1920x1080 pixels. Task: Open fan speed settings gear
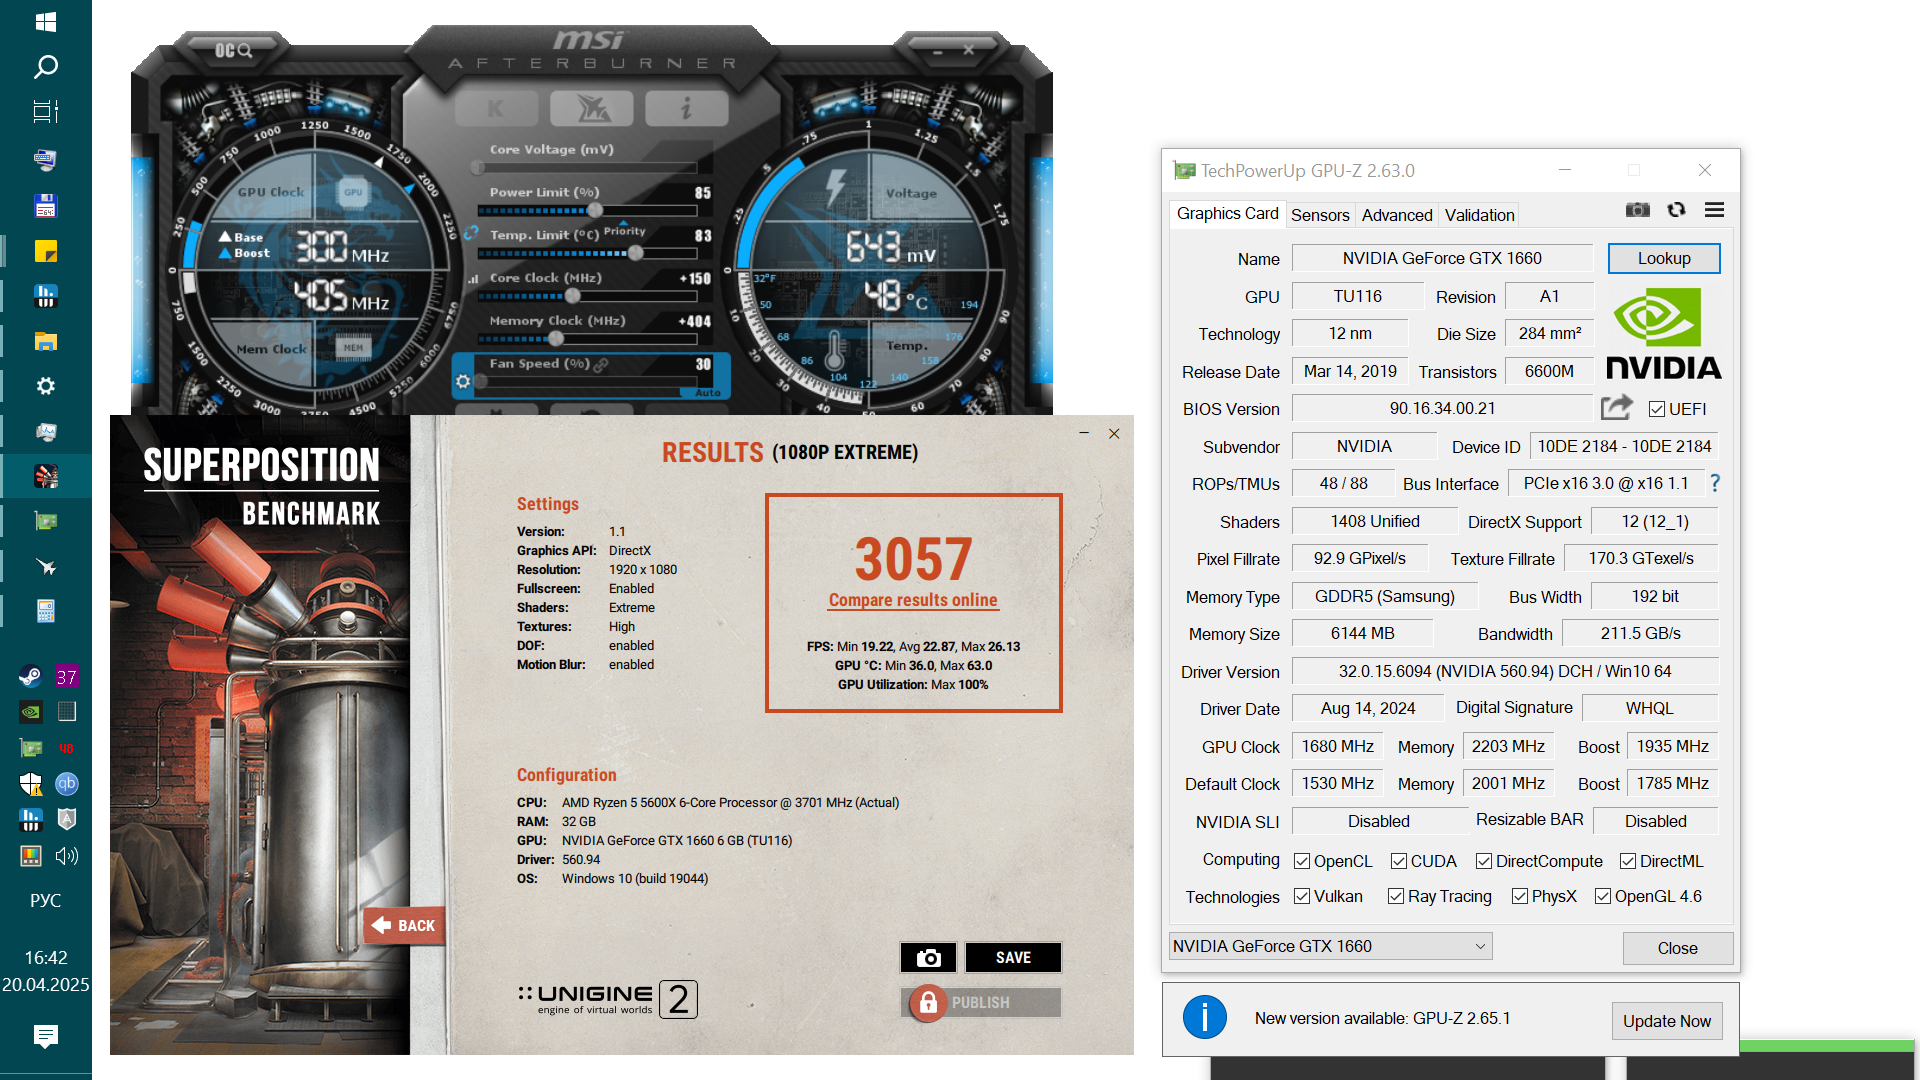click(x=463, y=381)
